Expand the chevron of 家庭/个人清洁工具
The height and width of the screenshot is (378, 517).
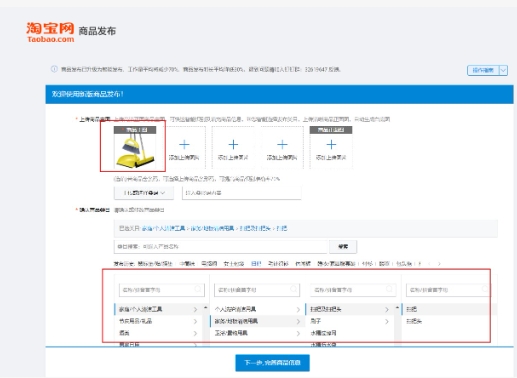click(195, 310)
